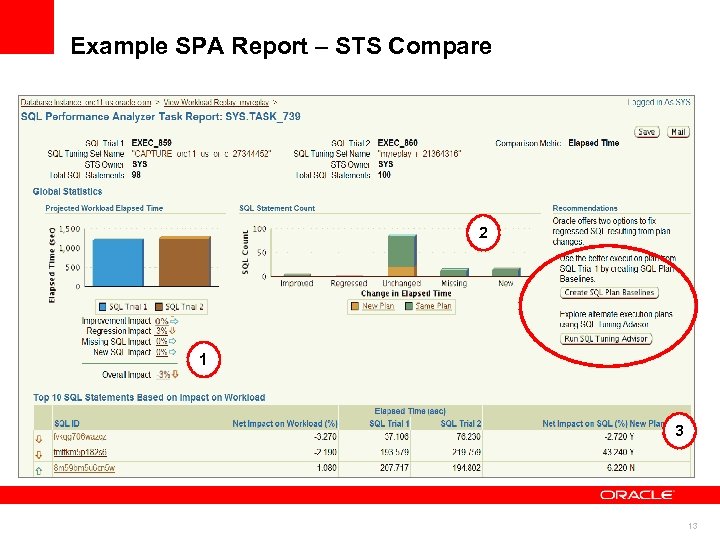Click the Global Statistics section heading

coord(68,191)
